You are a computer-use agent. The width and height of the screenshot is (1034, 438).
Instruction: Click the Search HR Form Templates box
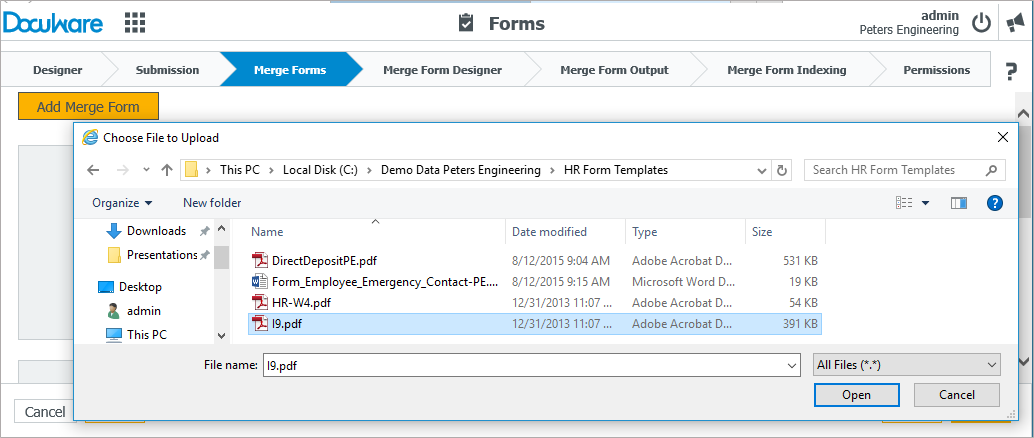point(893,170)
